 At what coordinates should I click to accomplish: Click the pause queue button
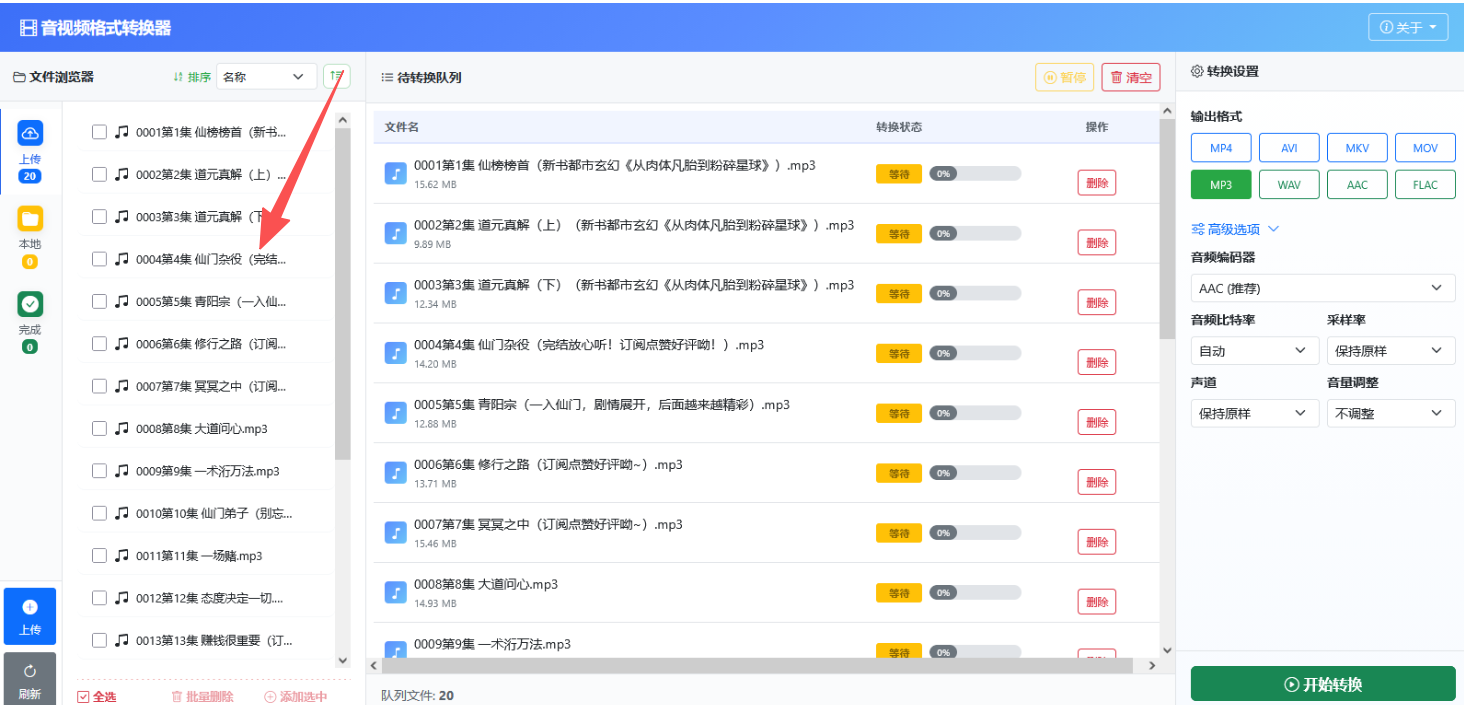(1064, 77)
